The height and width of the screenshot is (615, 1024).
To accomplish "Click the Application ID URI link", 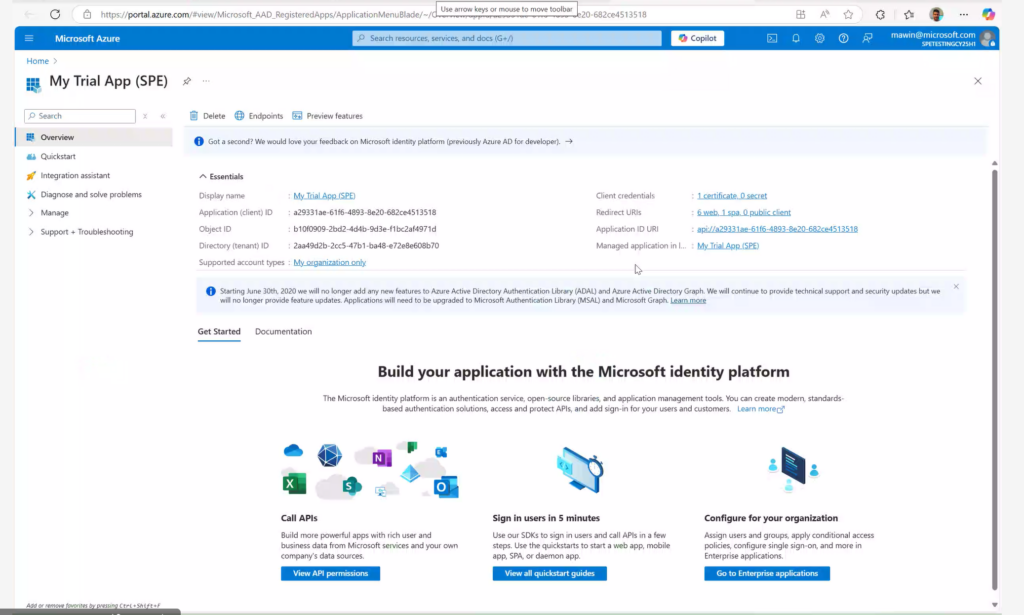I will (x=777, y=229).
